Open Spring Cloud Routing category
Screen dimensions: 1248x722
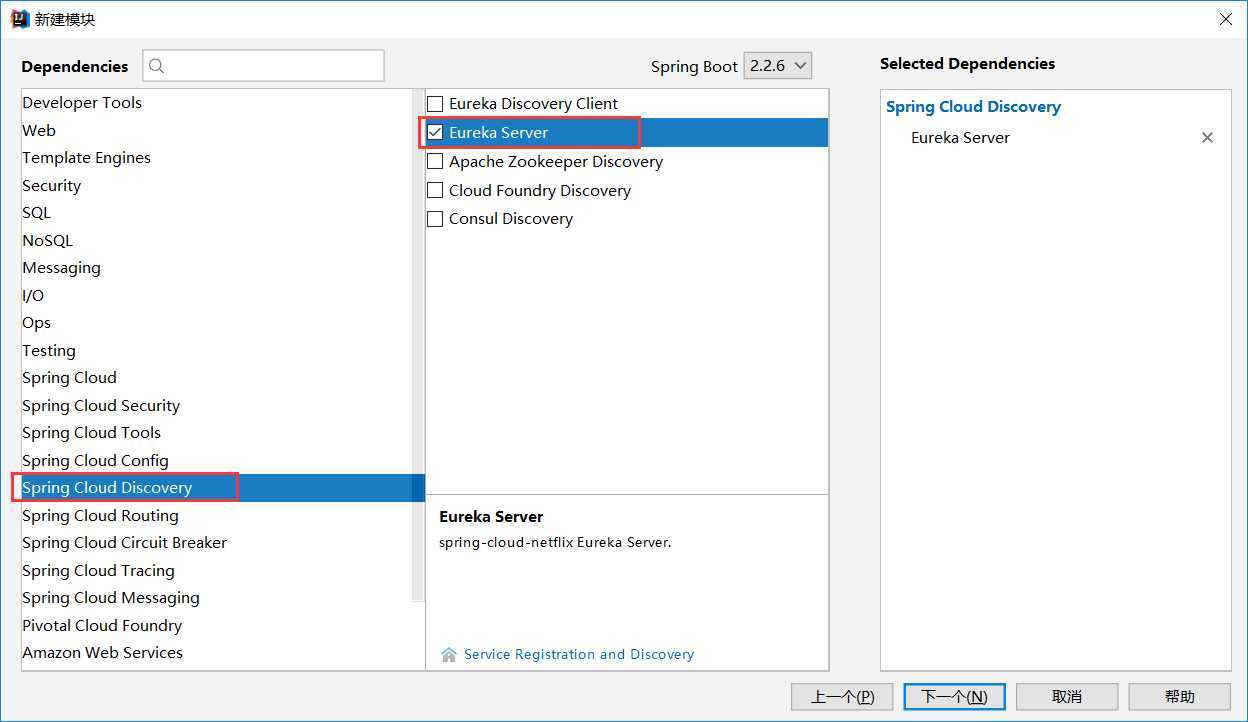(100, 516)
